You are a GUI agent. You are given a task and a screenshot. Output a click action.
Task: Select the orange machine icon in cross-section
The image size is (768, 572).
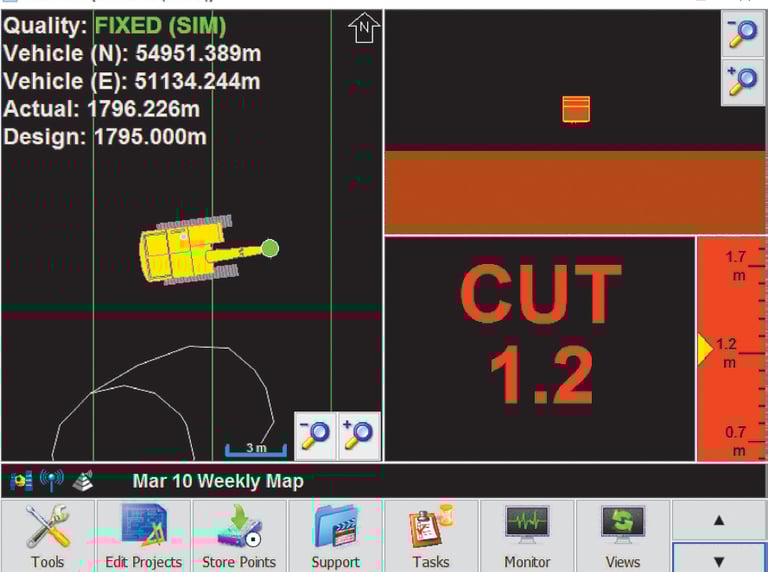[576, 109]
